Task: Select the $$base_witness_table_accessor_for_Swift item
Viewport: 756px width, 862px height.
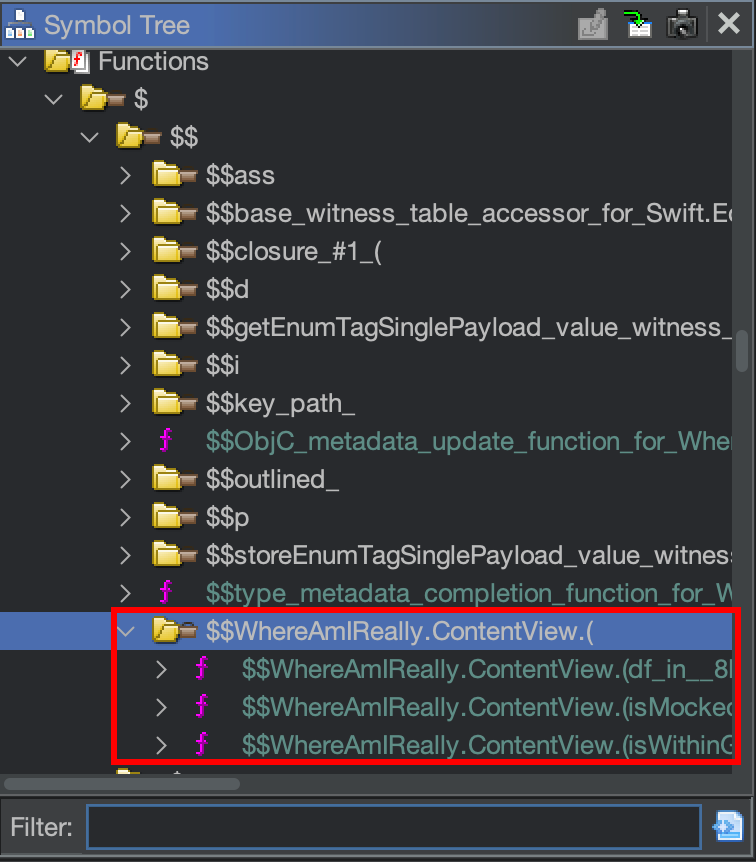Action: [x=470, y=214]
